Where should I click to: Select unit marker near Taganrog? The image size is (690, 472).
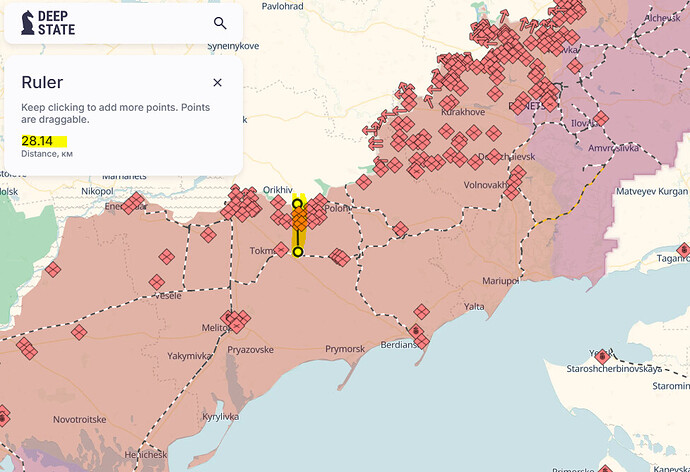[x=683, y=250]
